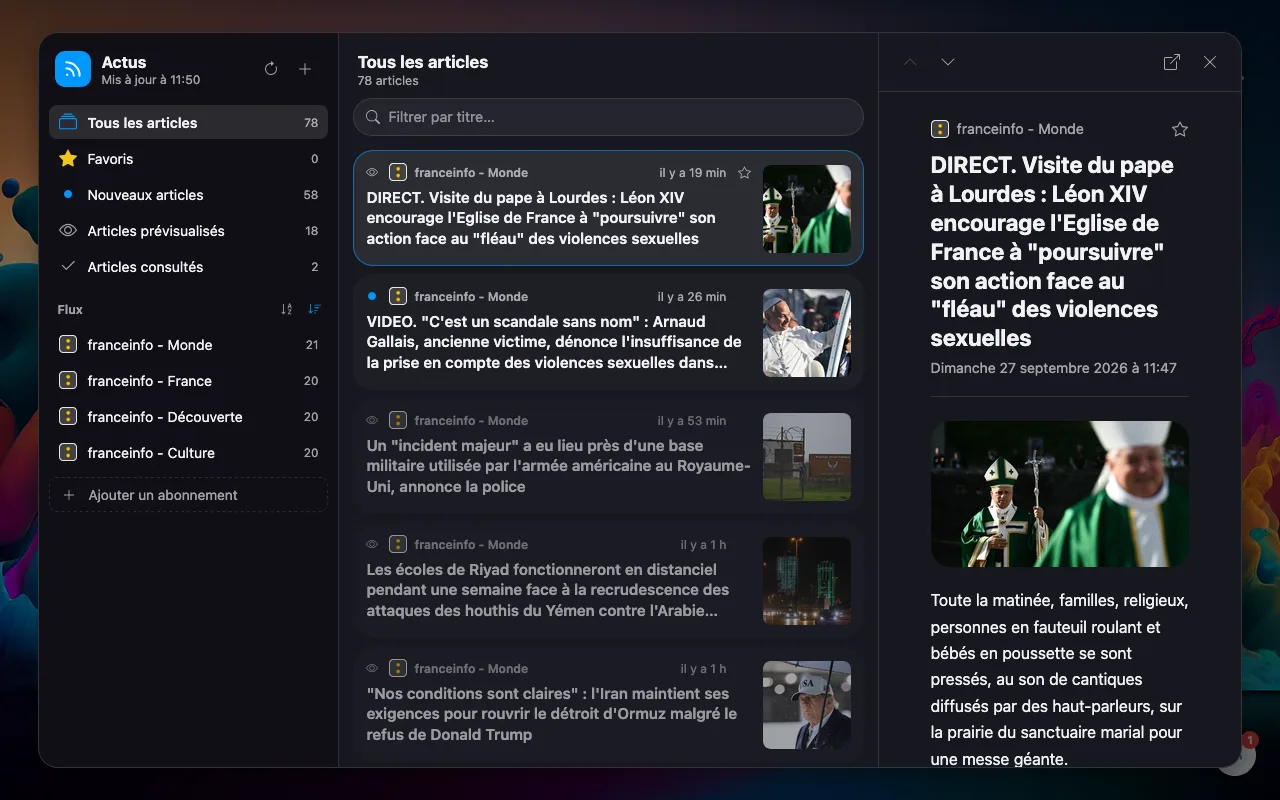Screen dimensions: 1280x800
Task: Click the plus icon in Ajouter un abonnement
Action: [69, 495]
